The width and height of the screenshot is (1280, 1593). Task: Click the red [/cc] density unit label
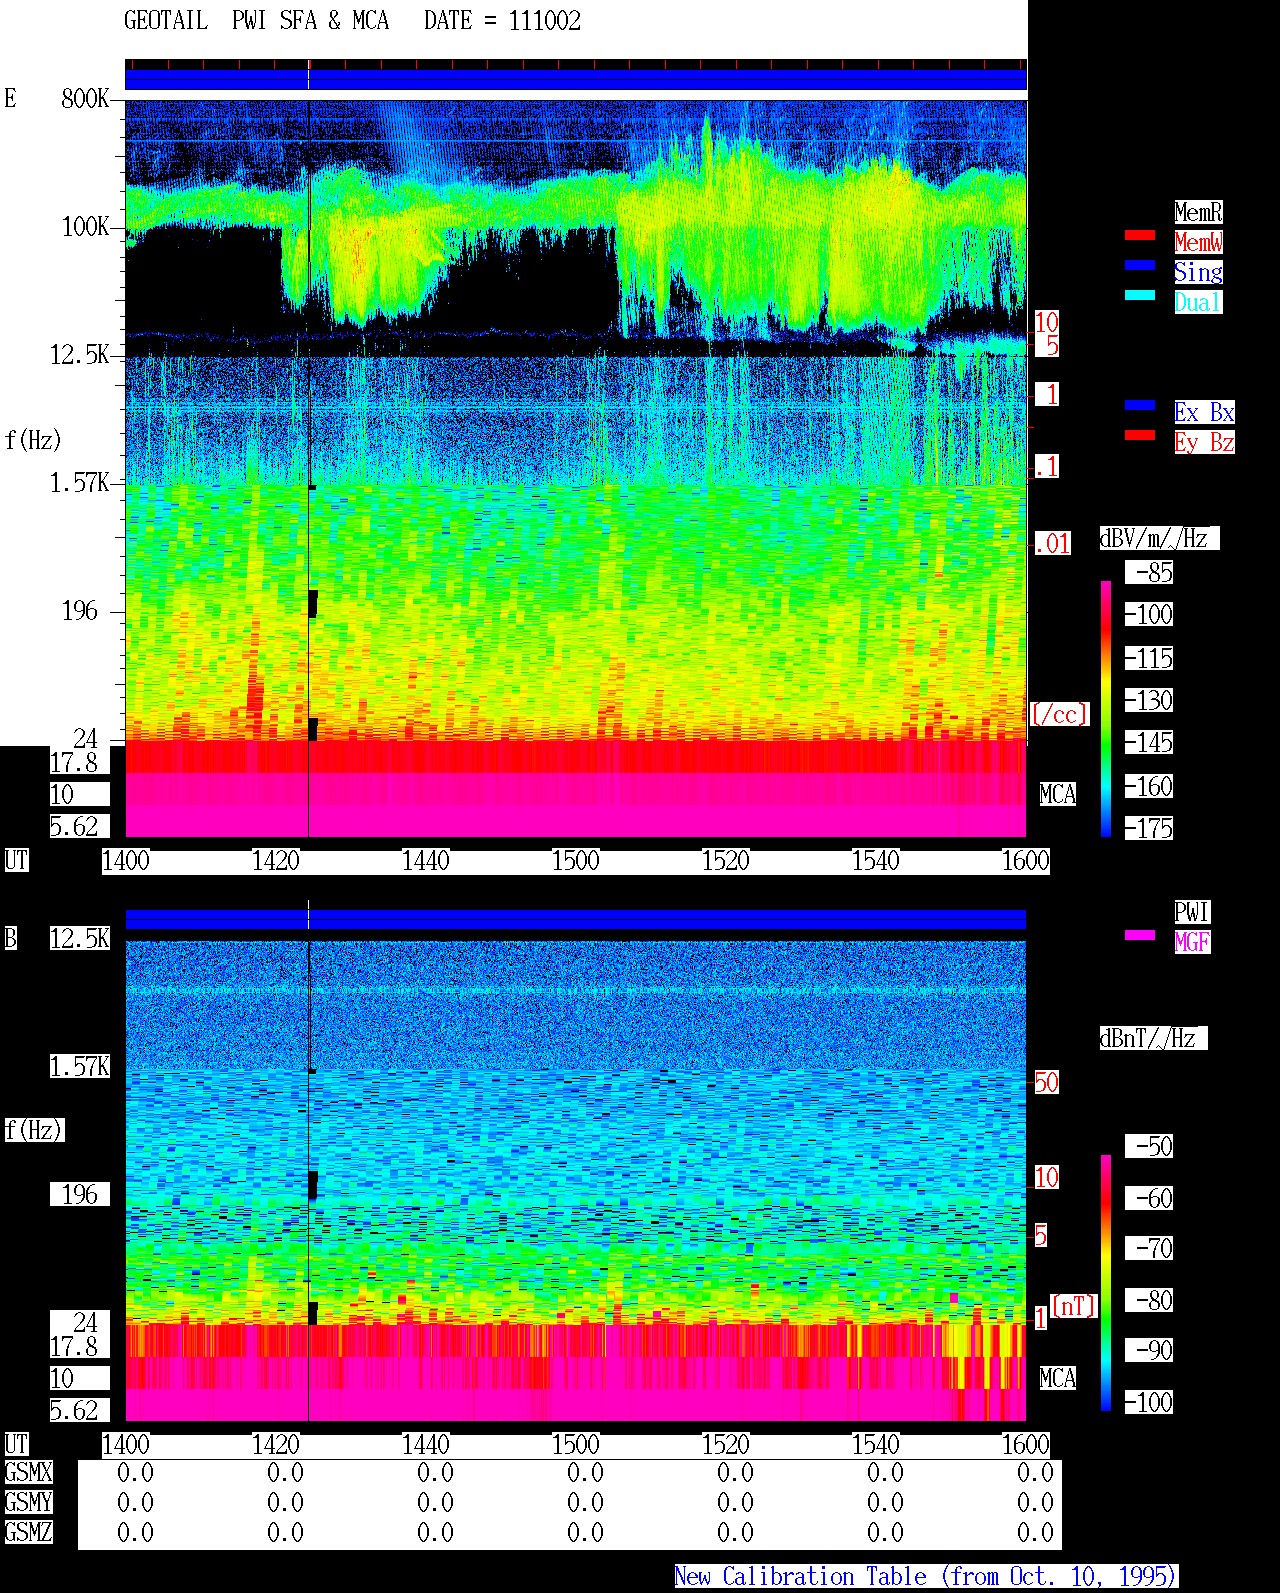[x=1059, y=714]
